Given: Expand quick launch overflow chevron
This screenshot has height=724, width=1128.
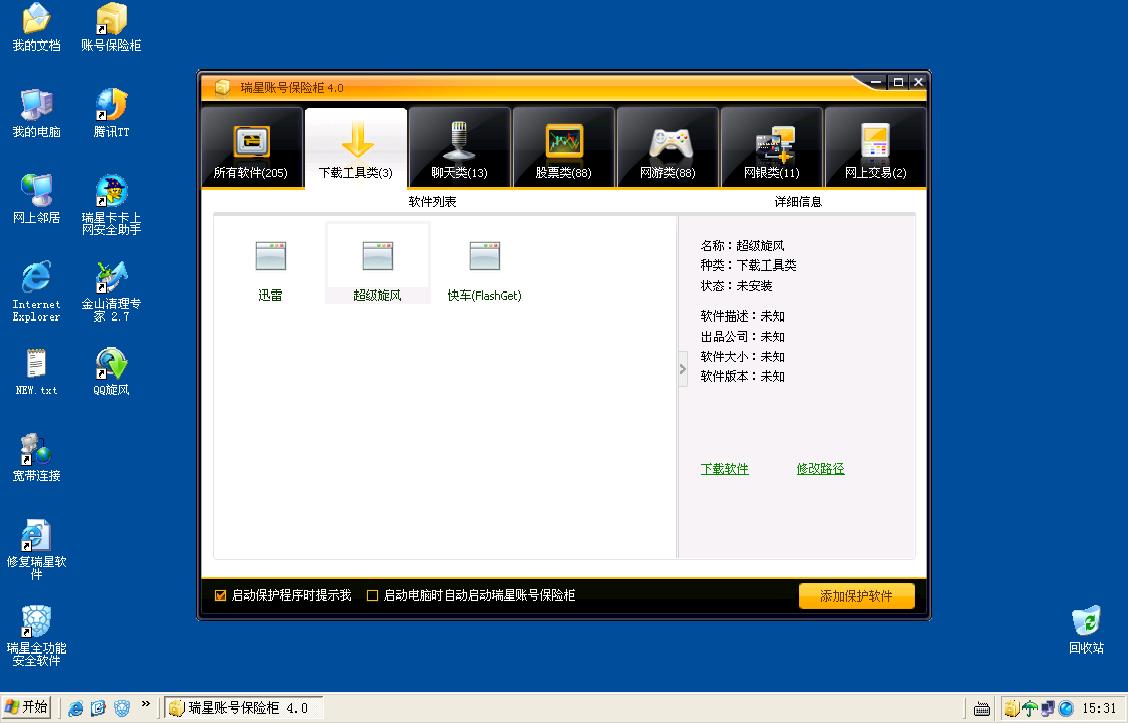Looking at the screenshot, I should pyautogui.click(x=146, y=704).
